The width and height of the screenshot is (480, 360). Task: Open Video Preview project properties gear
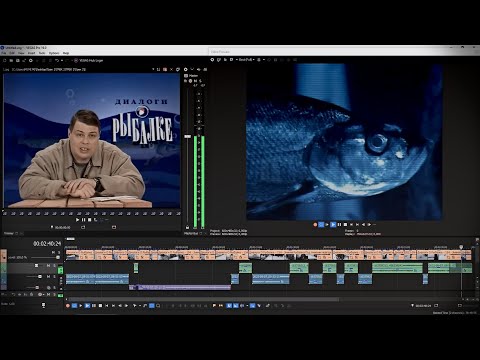coord(212,60)
